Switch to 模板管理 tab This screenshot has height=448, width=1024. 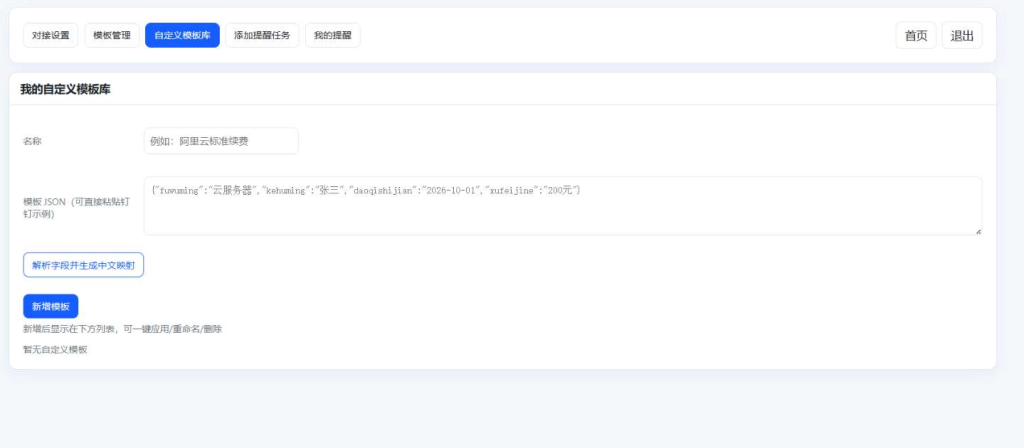112,35
